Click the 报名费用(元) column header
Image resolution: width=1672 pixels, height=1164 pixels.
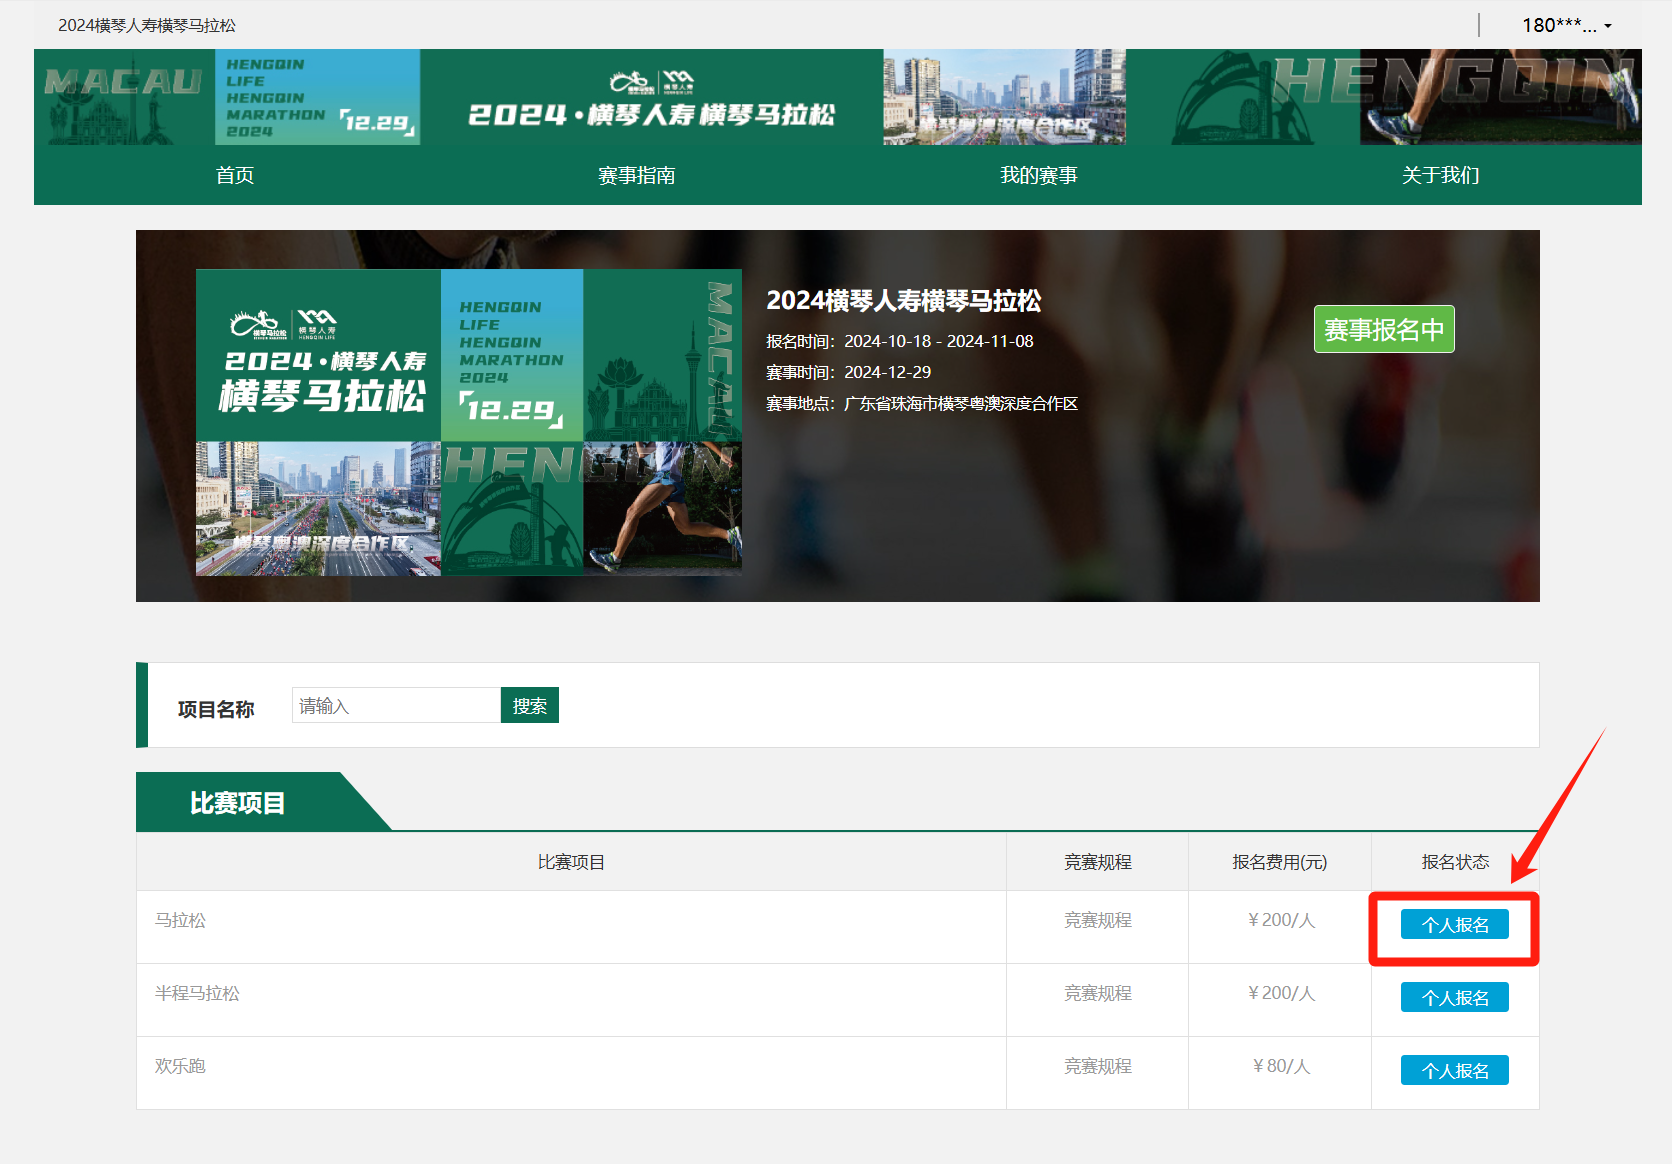pyautogui.click(x=1280, y=862)
